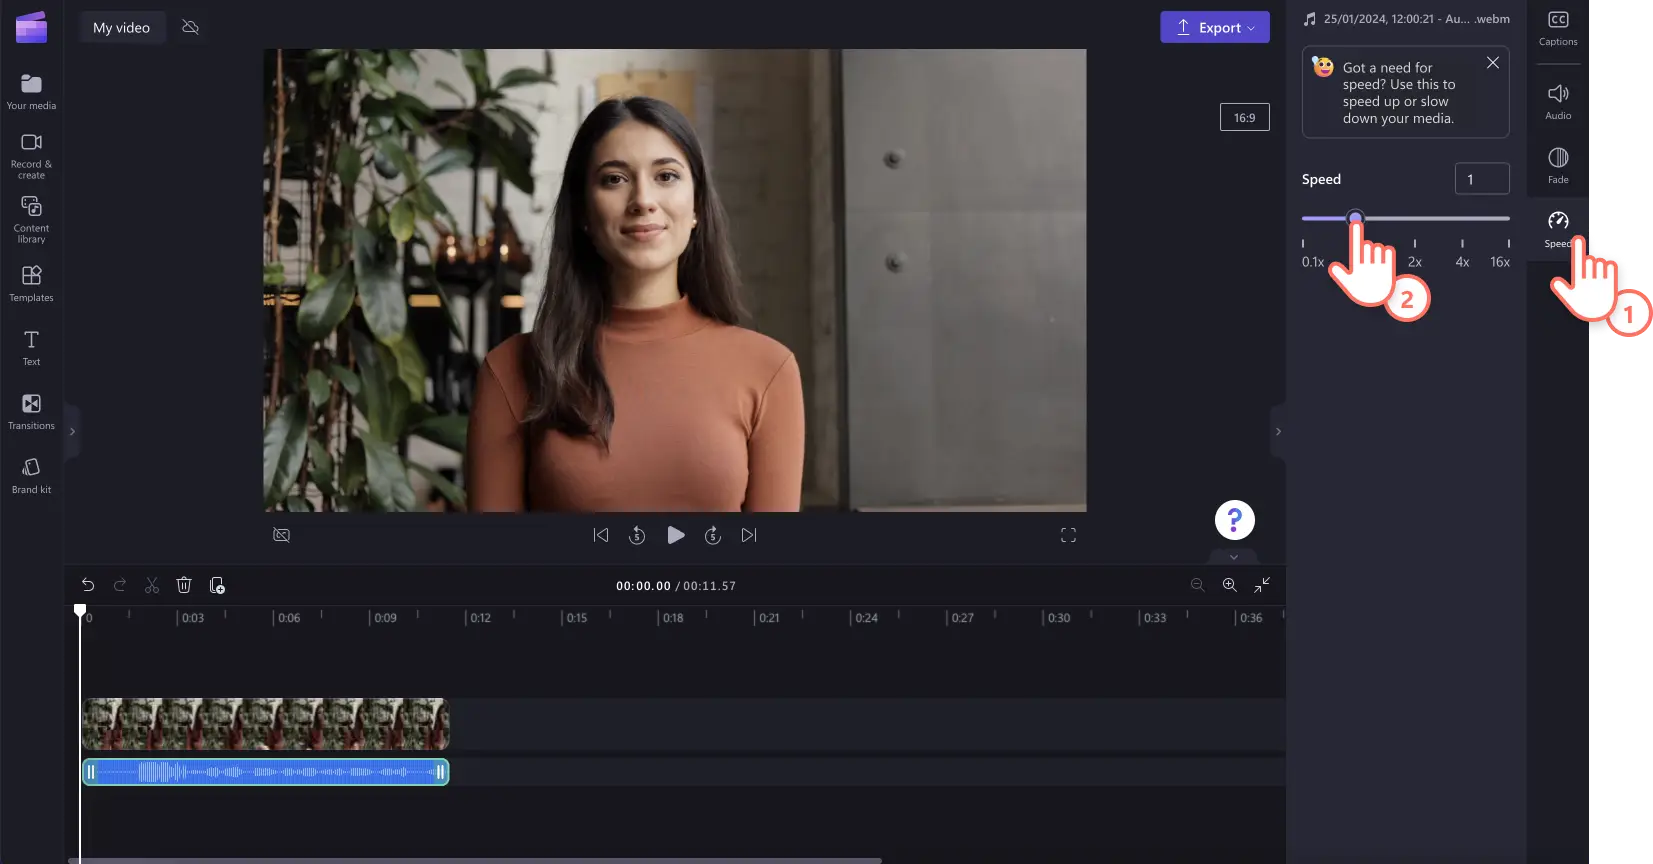The height and width of the screenshot is (864, 1653).
Task: Duplicate the selected clip
Action: [217, 585]
